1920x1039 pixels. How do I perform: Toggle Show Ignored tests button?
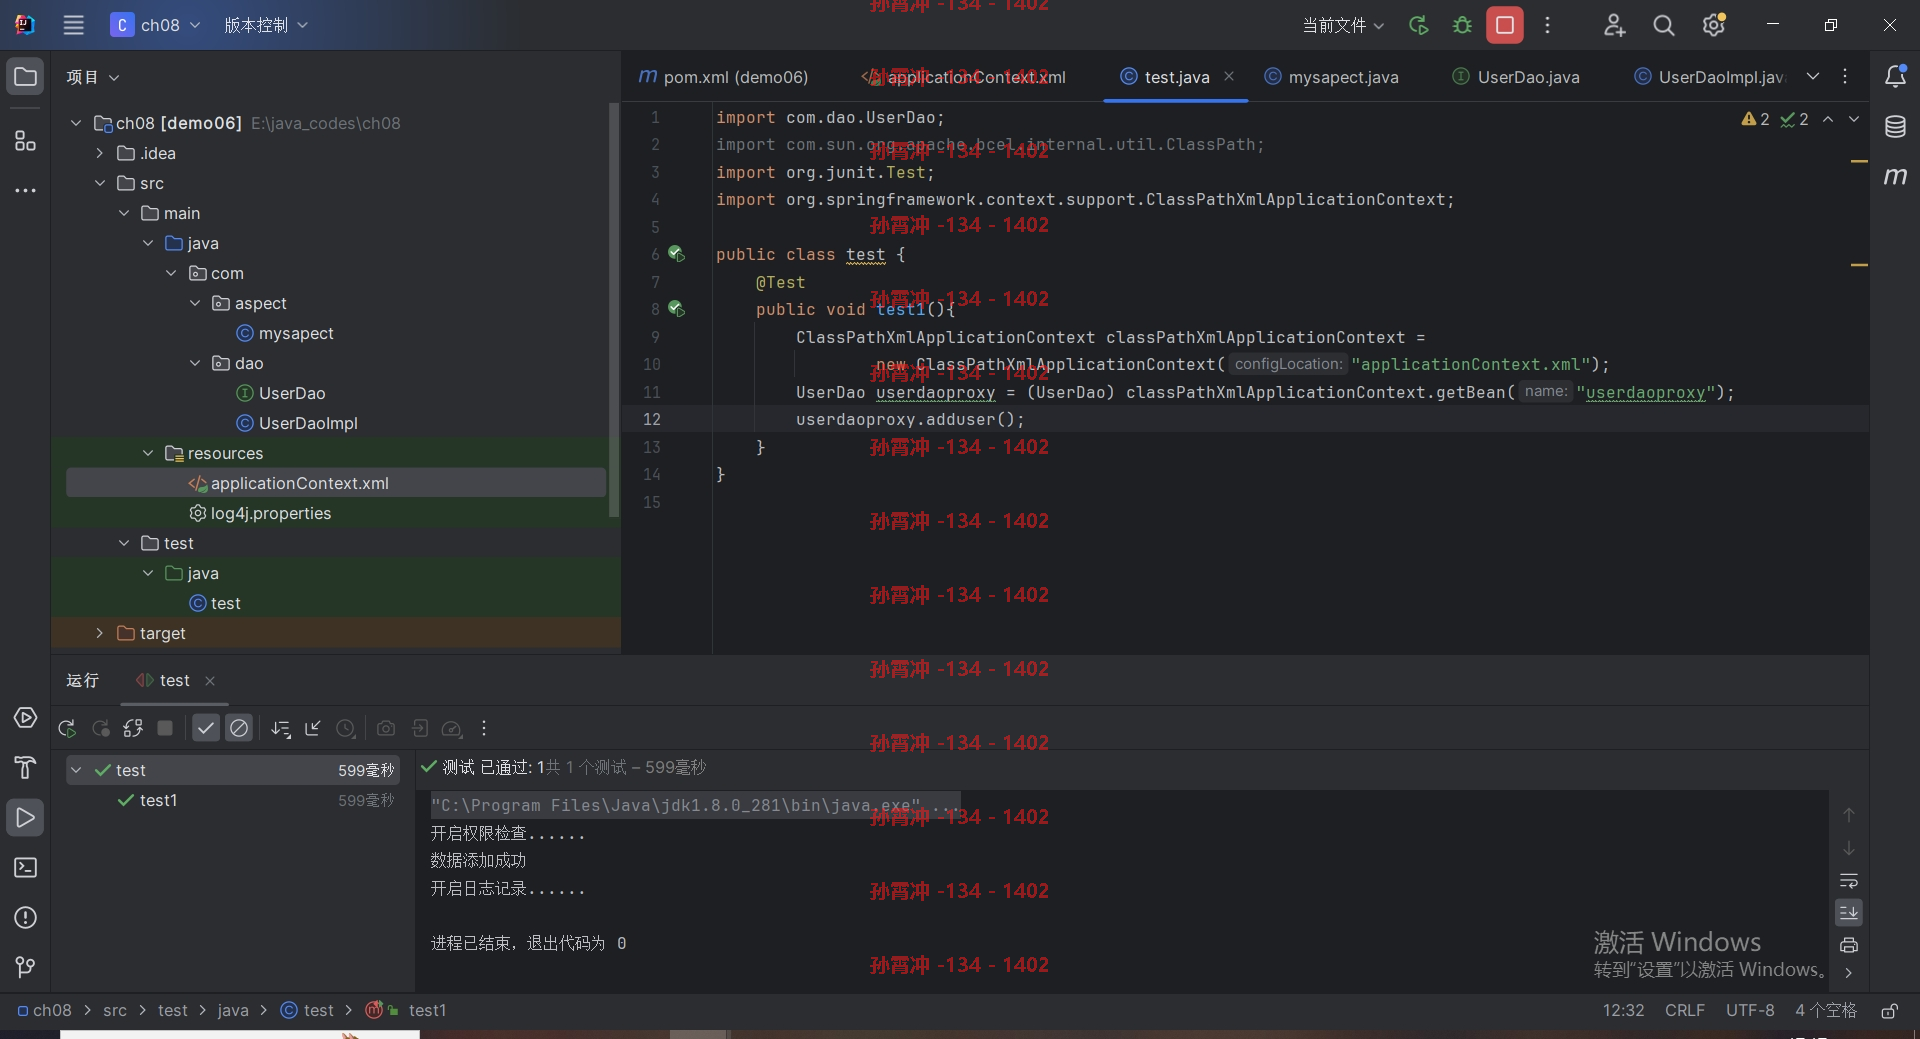pos(239,729)
